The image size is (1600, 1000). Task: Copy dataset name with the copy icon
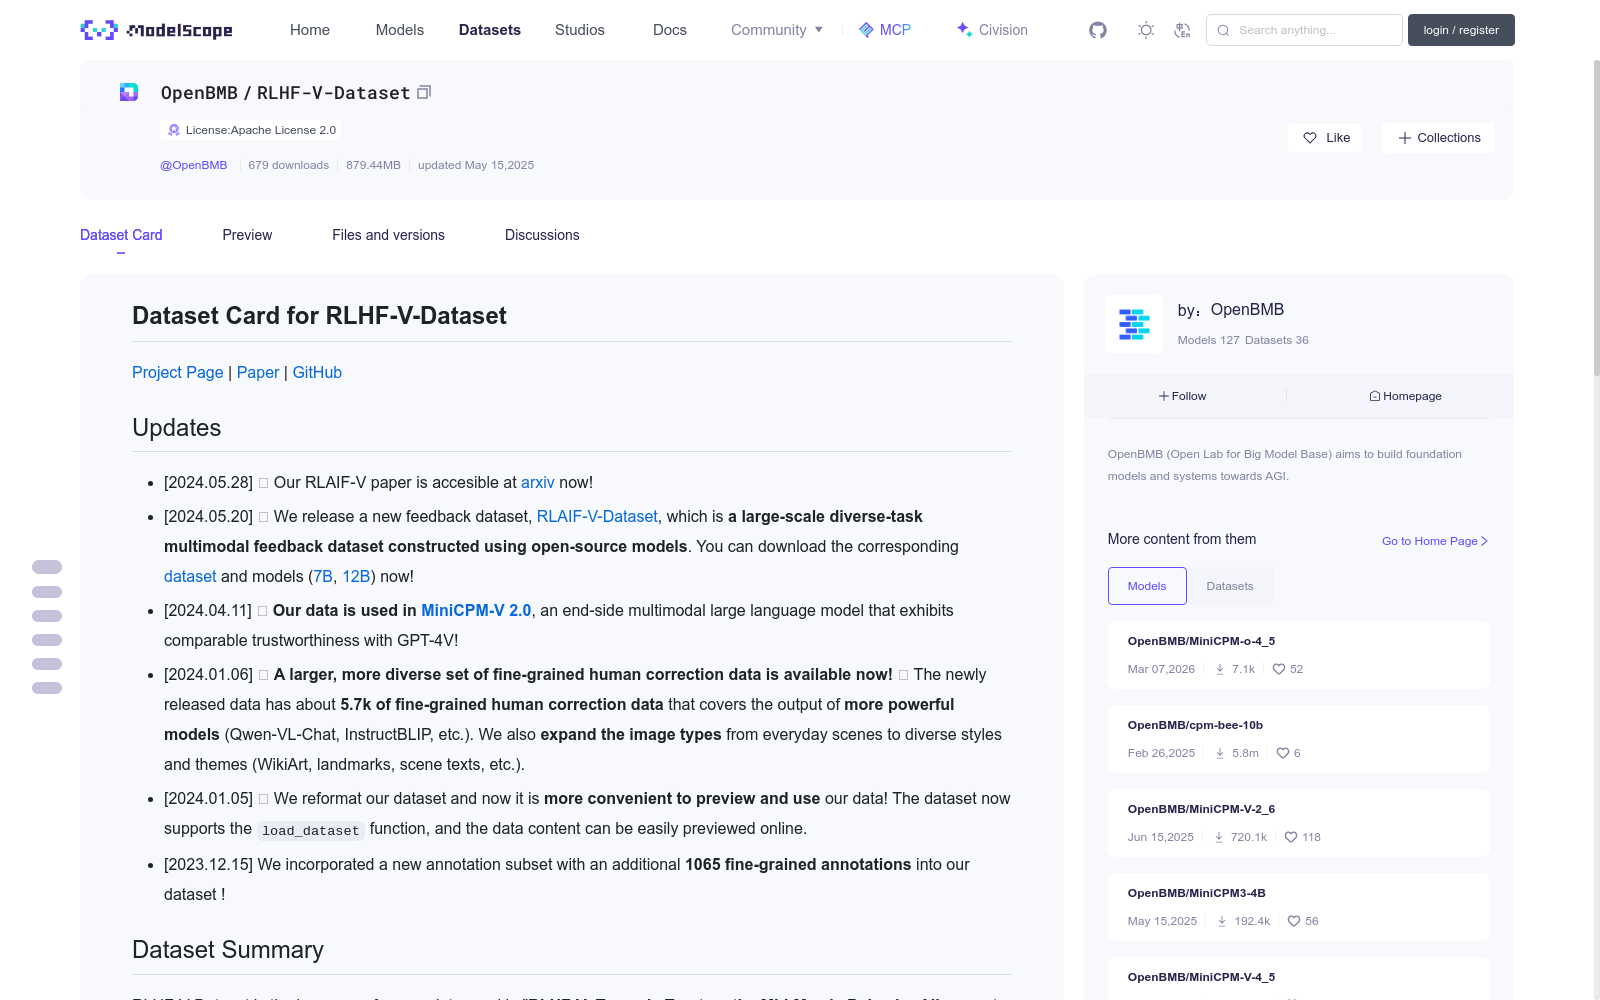pos(424,92)
